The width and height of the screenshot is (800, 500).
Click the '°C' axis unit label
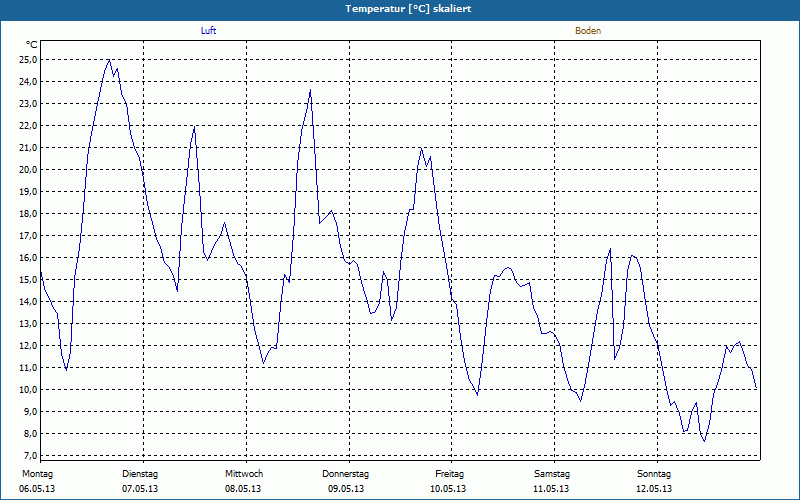click(32, 45)
